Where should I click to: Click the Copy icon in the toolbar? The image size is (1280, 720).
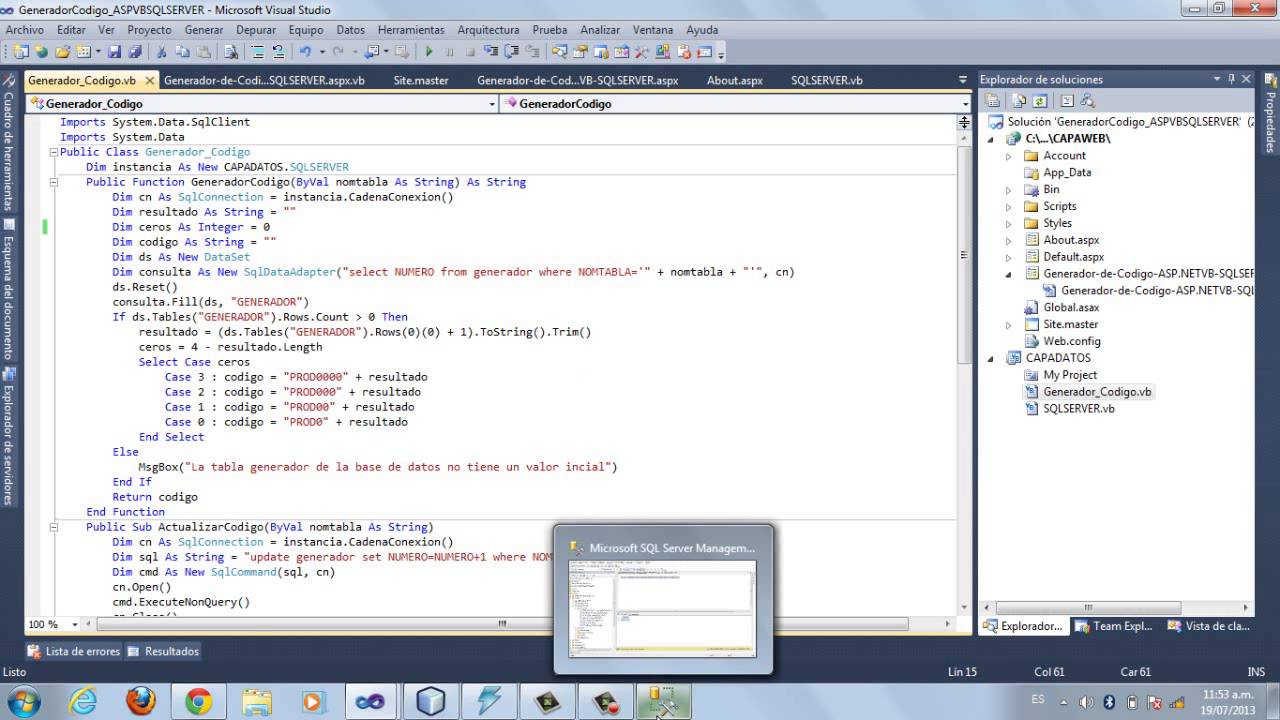(182, 51)
